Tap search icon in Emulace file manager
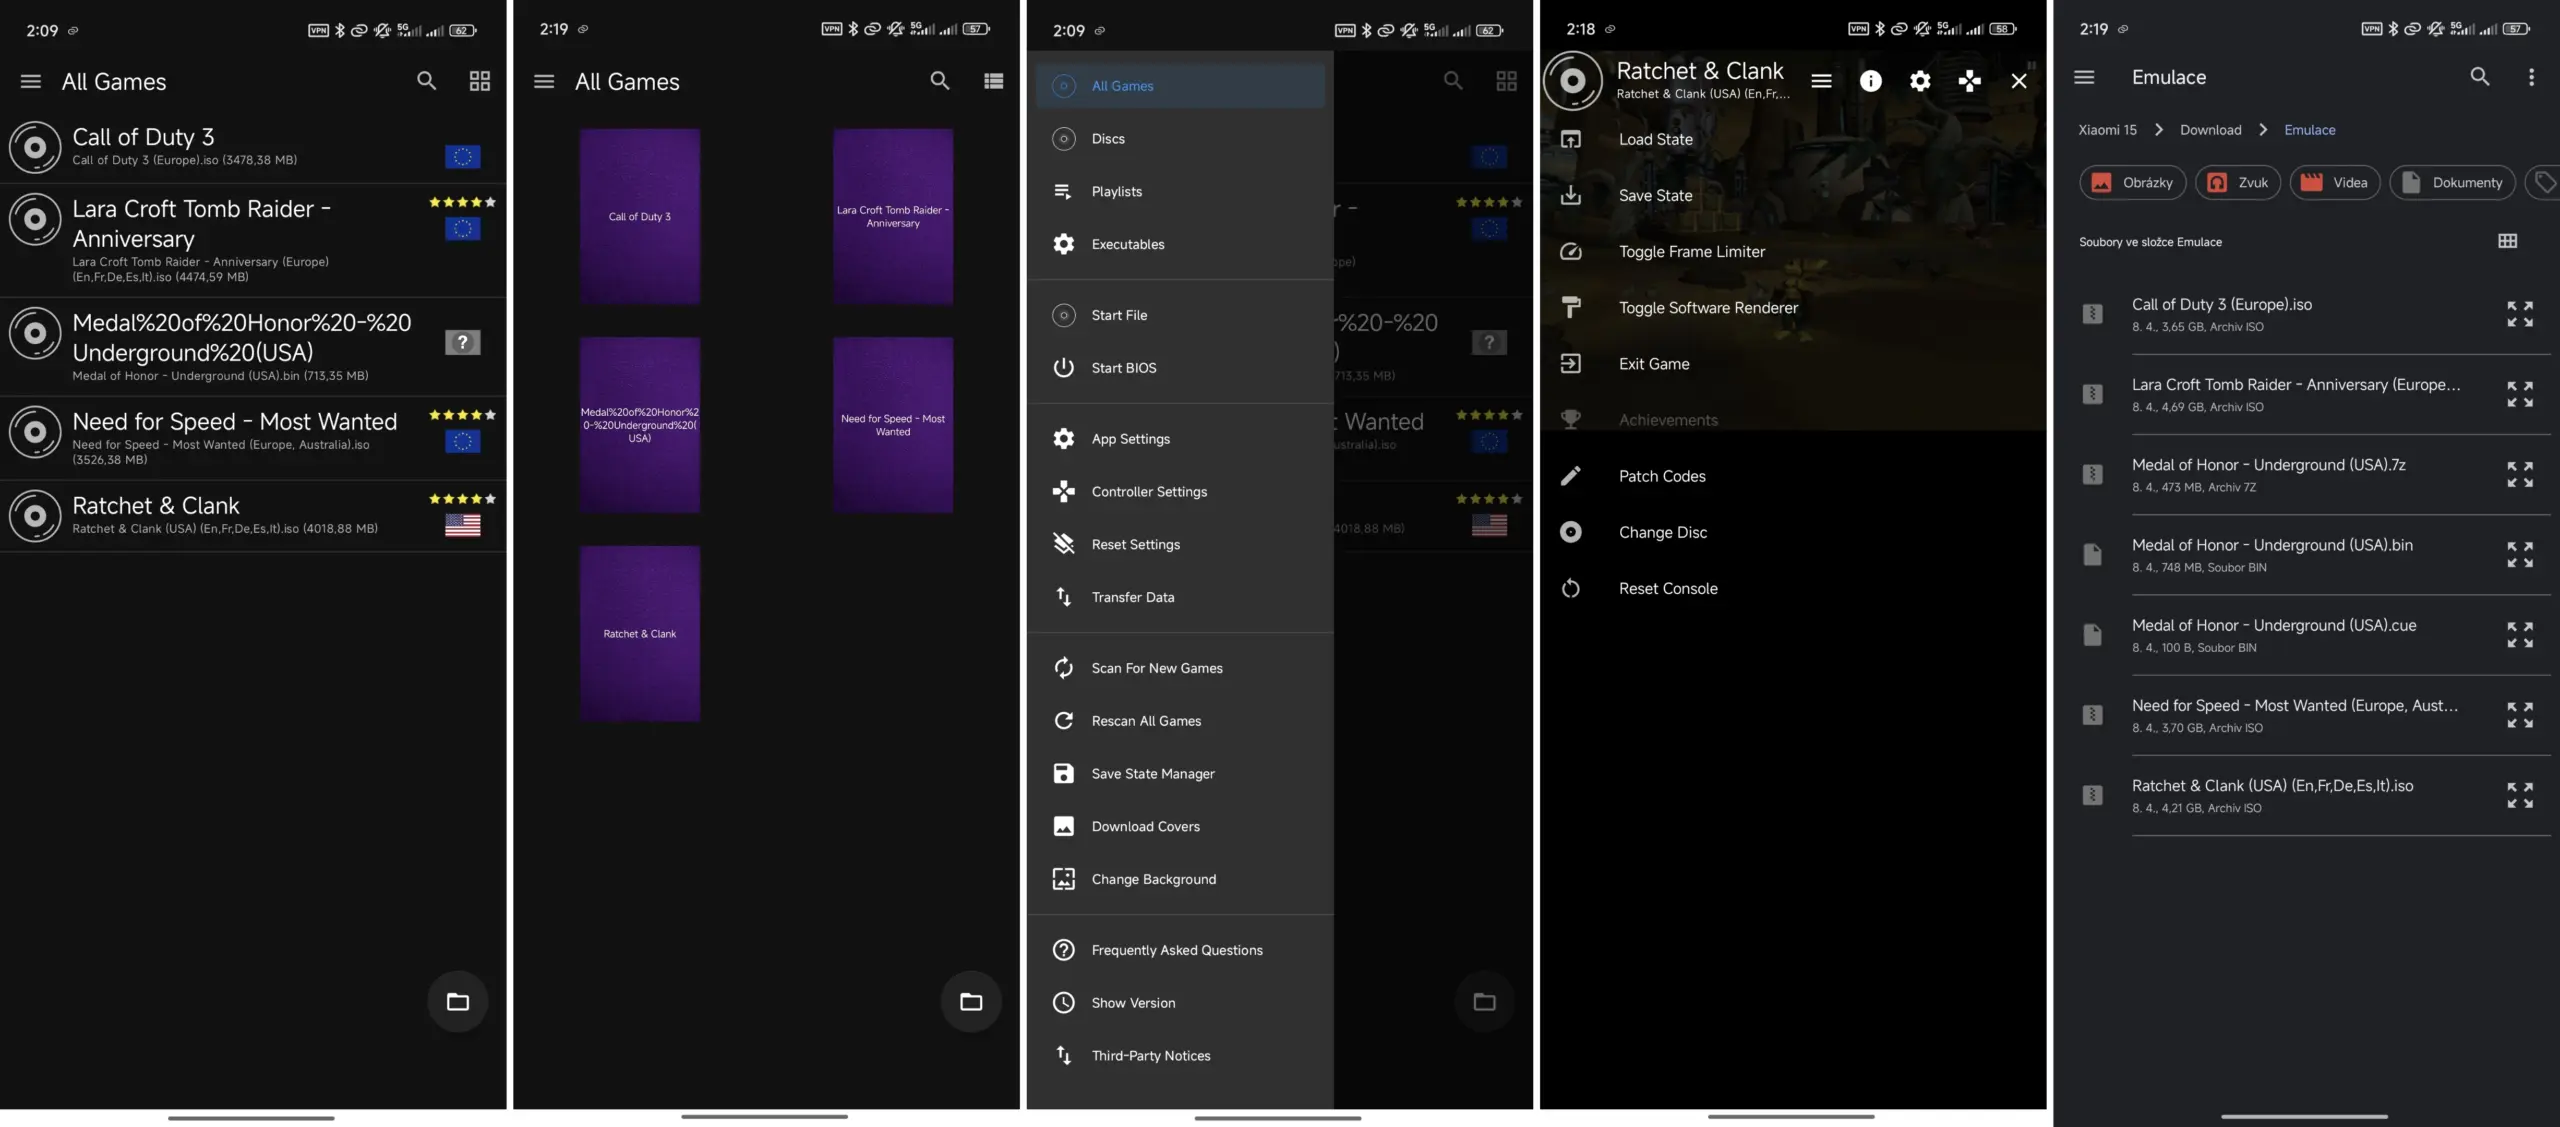The height and width of the screenshot is (1127, 2560). (x=2479, y=77)
